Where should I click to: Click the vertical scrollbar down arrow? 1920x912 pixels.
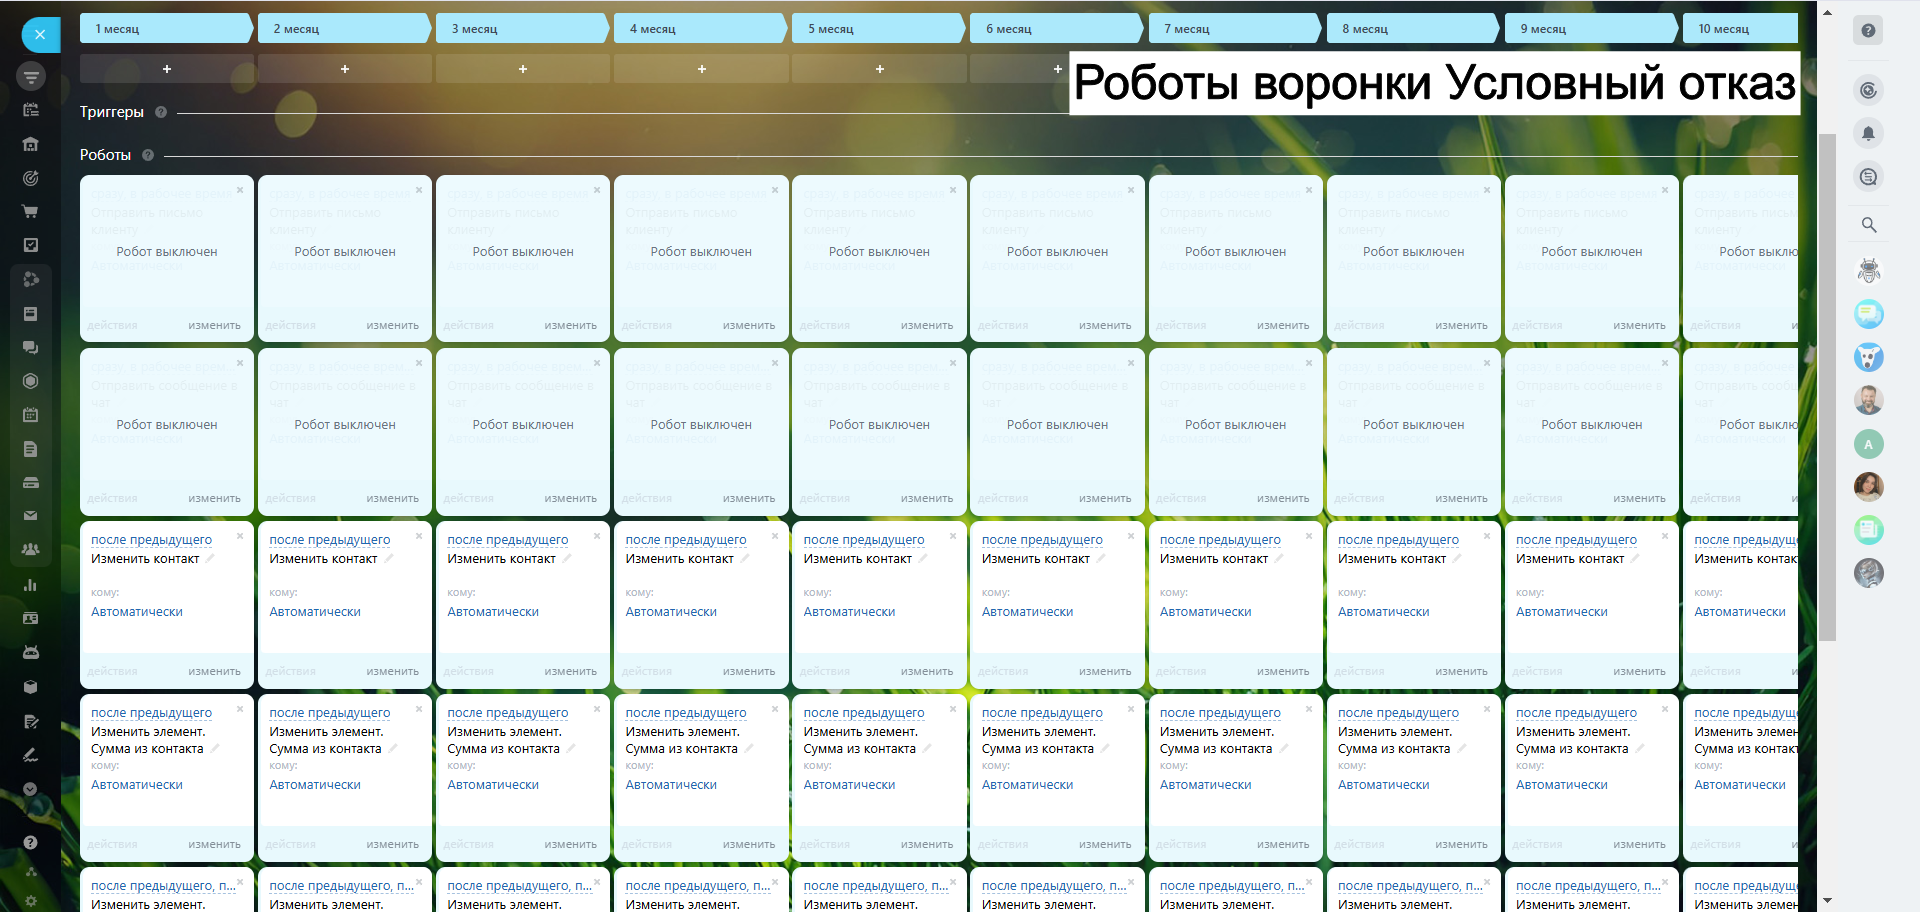point(1827,901)
